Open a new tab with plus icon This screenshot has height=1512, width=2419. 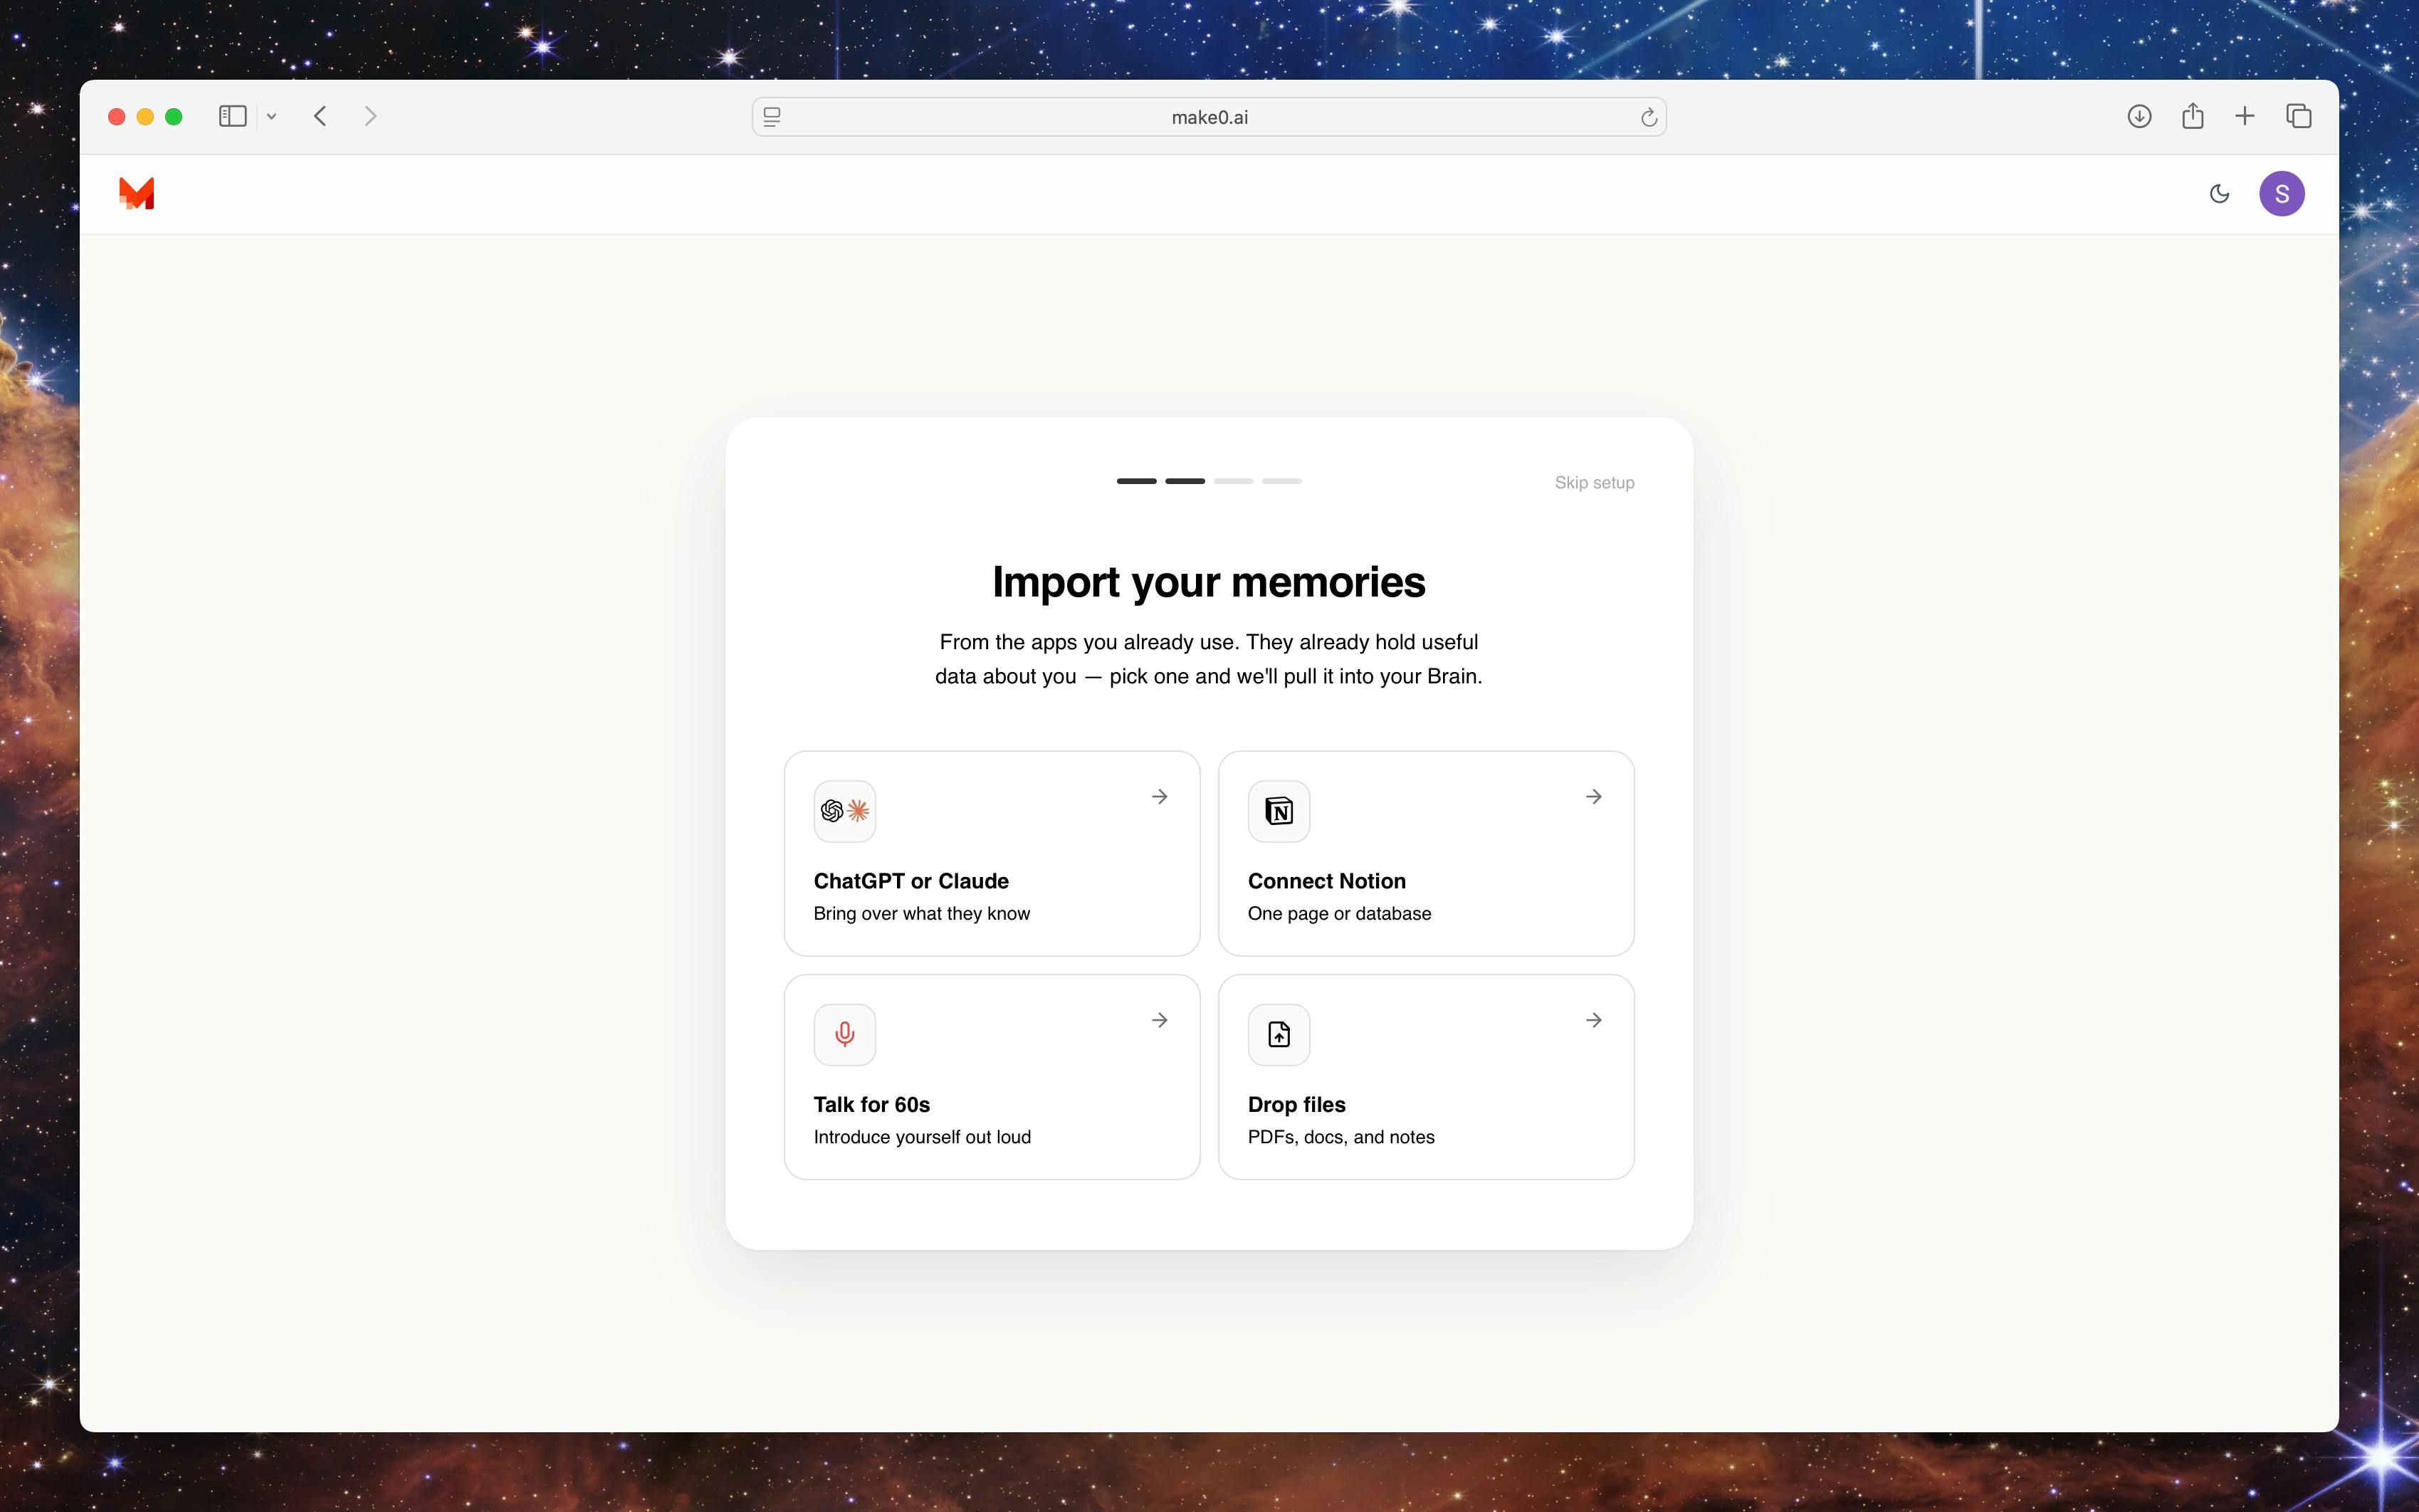(x=2245, y=116)
